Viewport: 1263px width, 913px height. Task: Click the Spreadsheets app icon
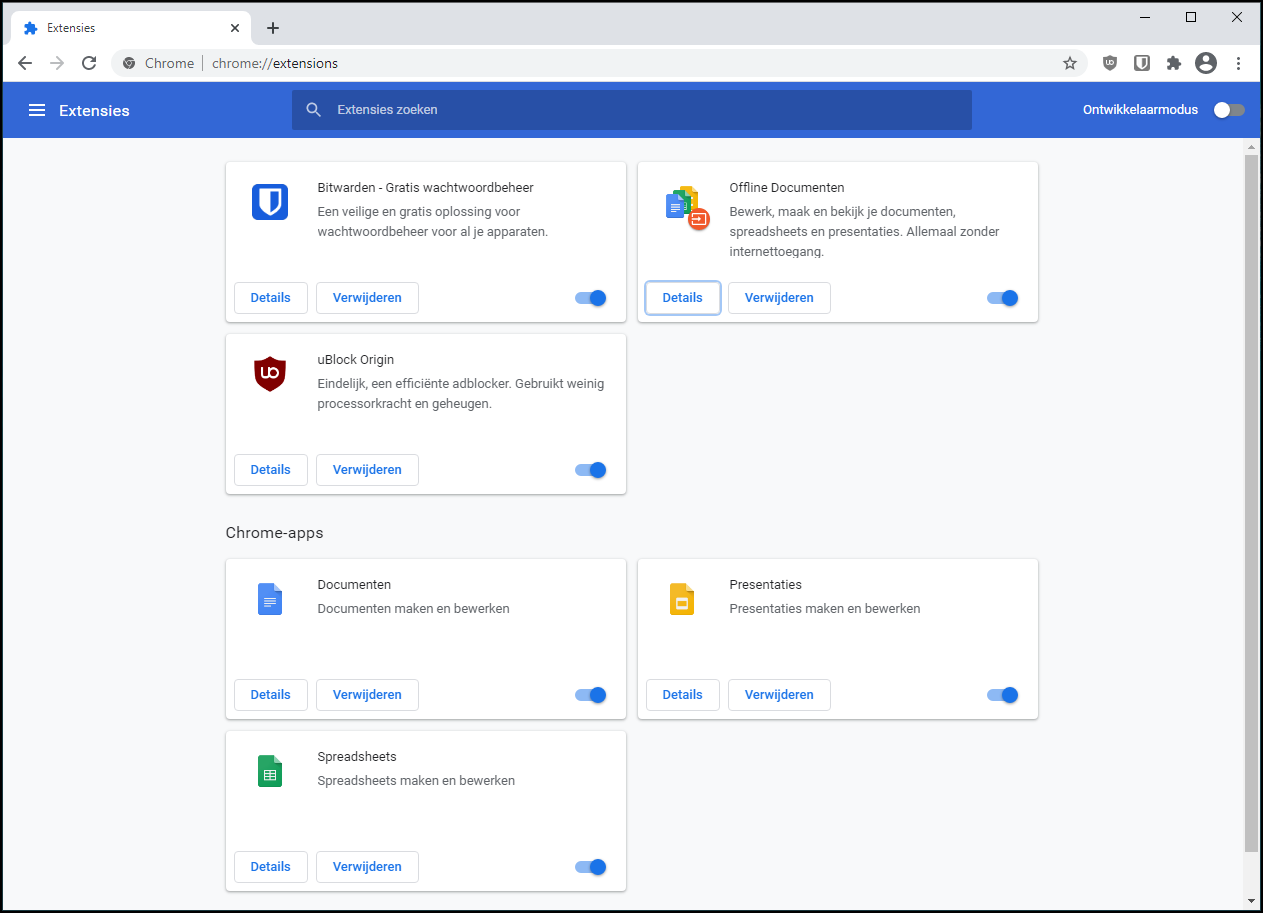click(270, 771)
